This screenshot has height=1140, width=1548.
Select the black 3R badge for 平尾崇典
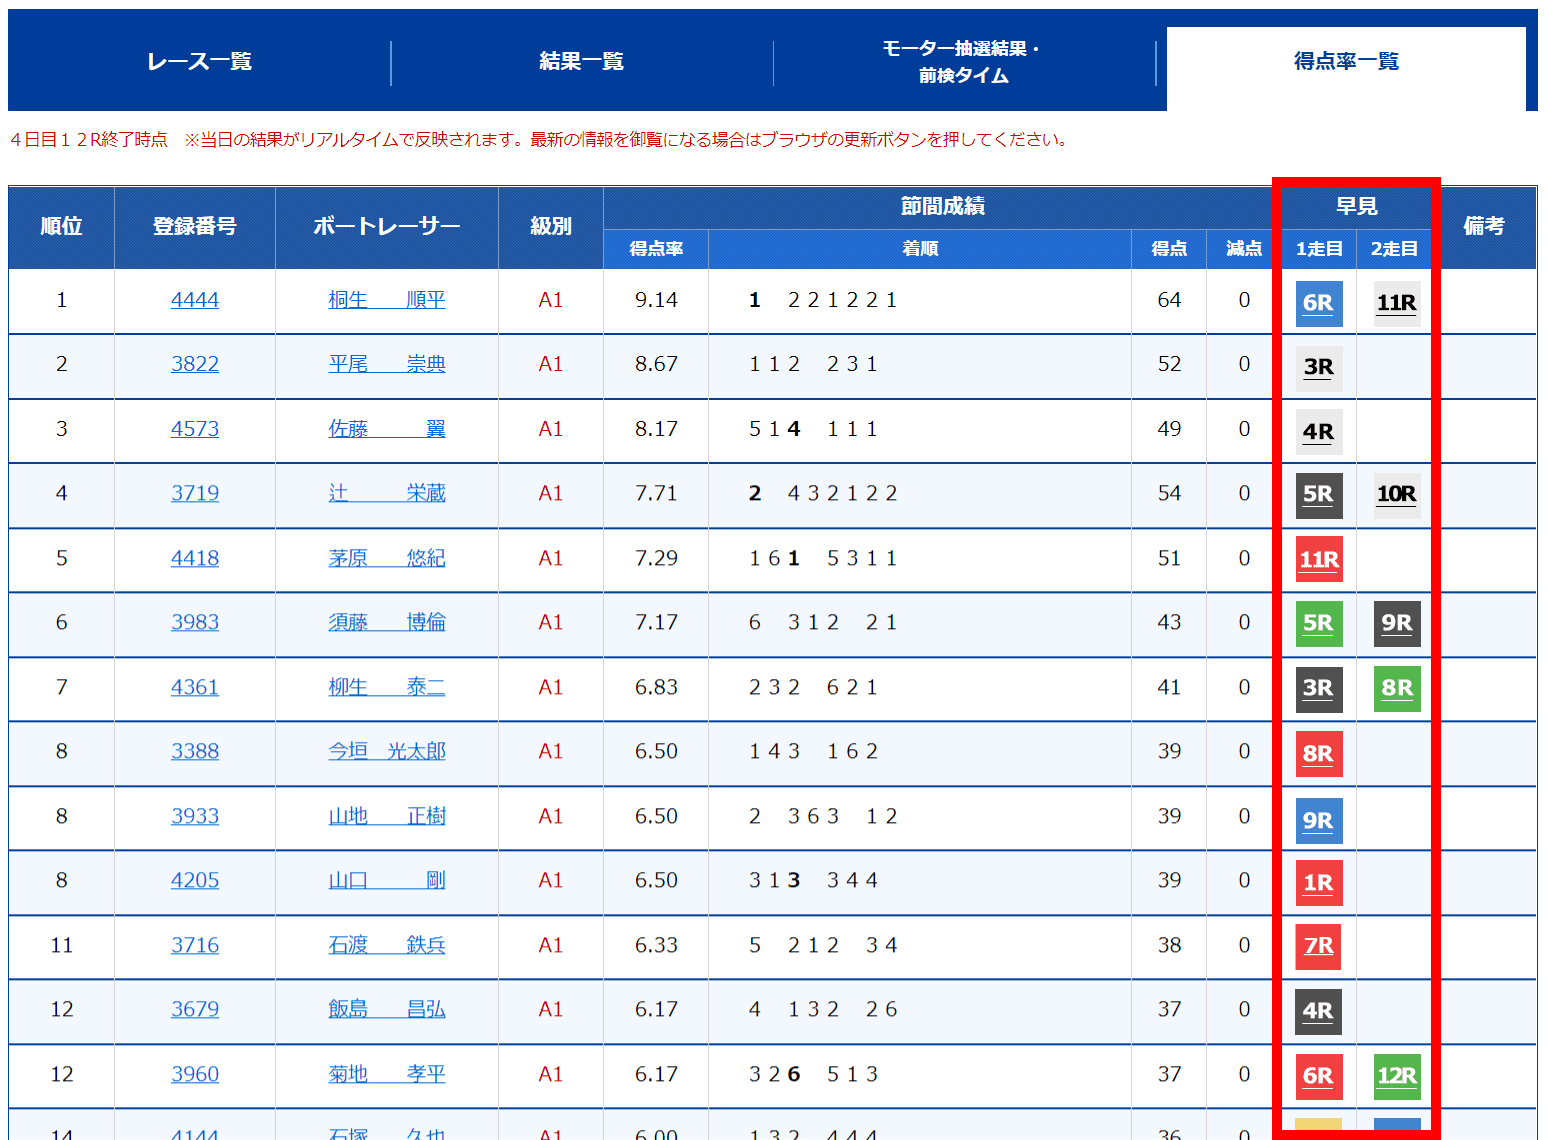1318,367
